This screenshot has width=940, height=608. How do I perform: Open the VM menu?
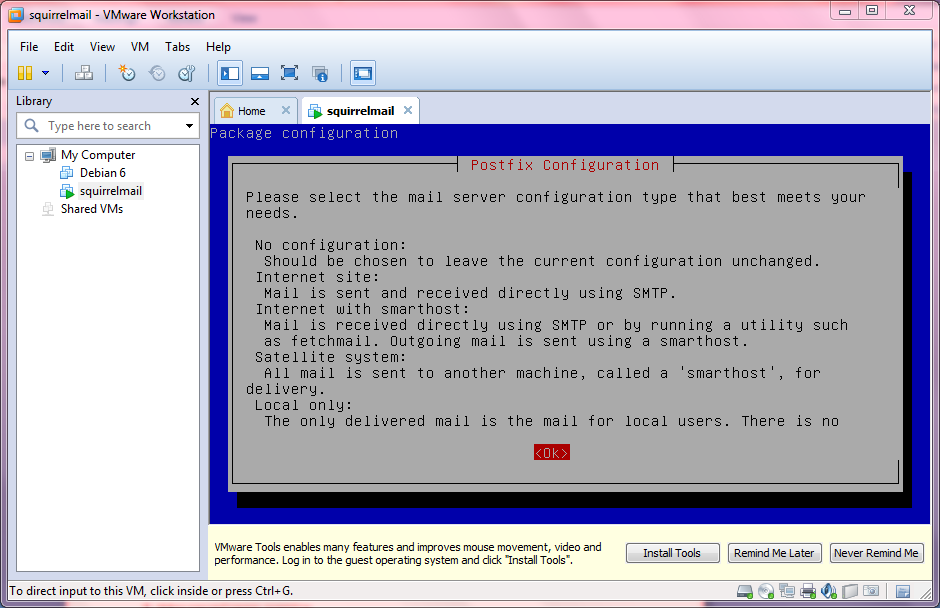point(140,47)
